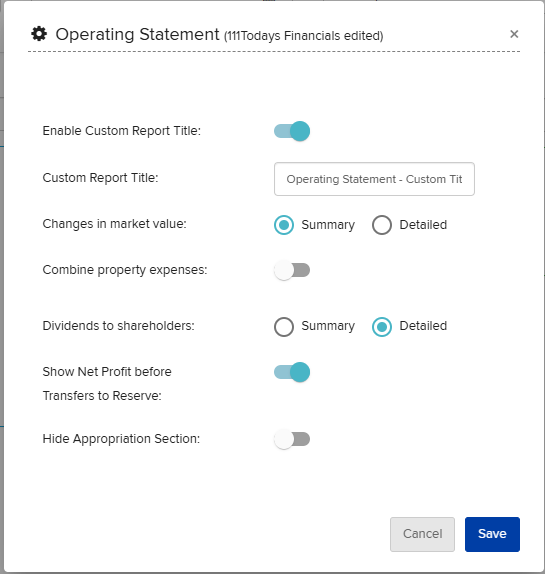545x574 pixels.
Task: Close the Operating Statement dialog with X
Action: pyautogui.click(x=514, y=34)
